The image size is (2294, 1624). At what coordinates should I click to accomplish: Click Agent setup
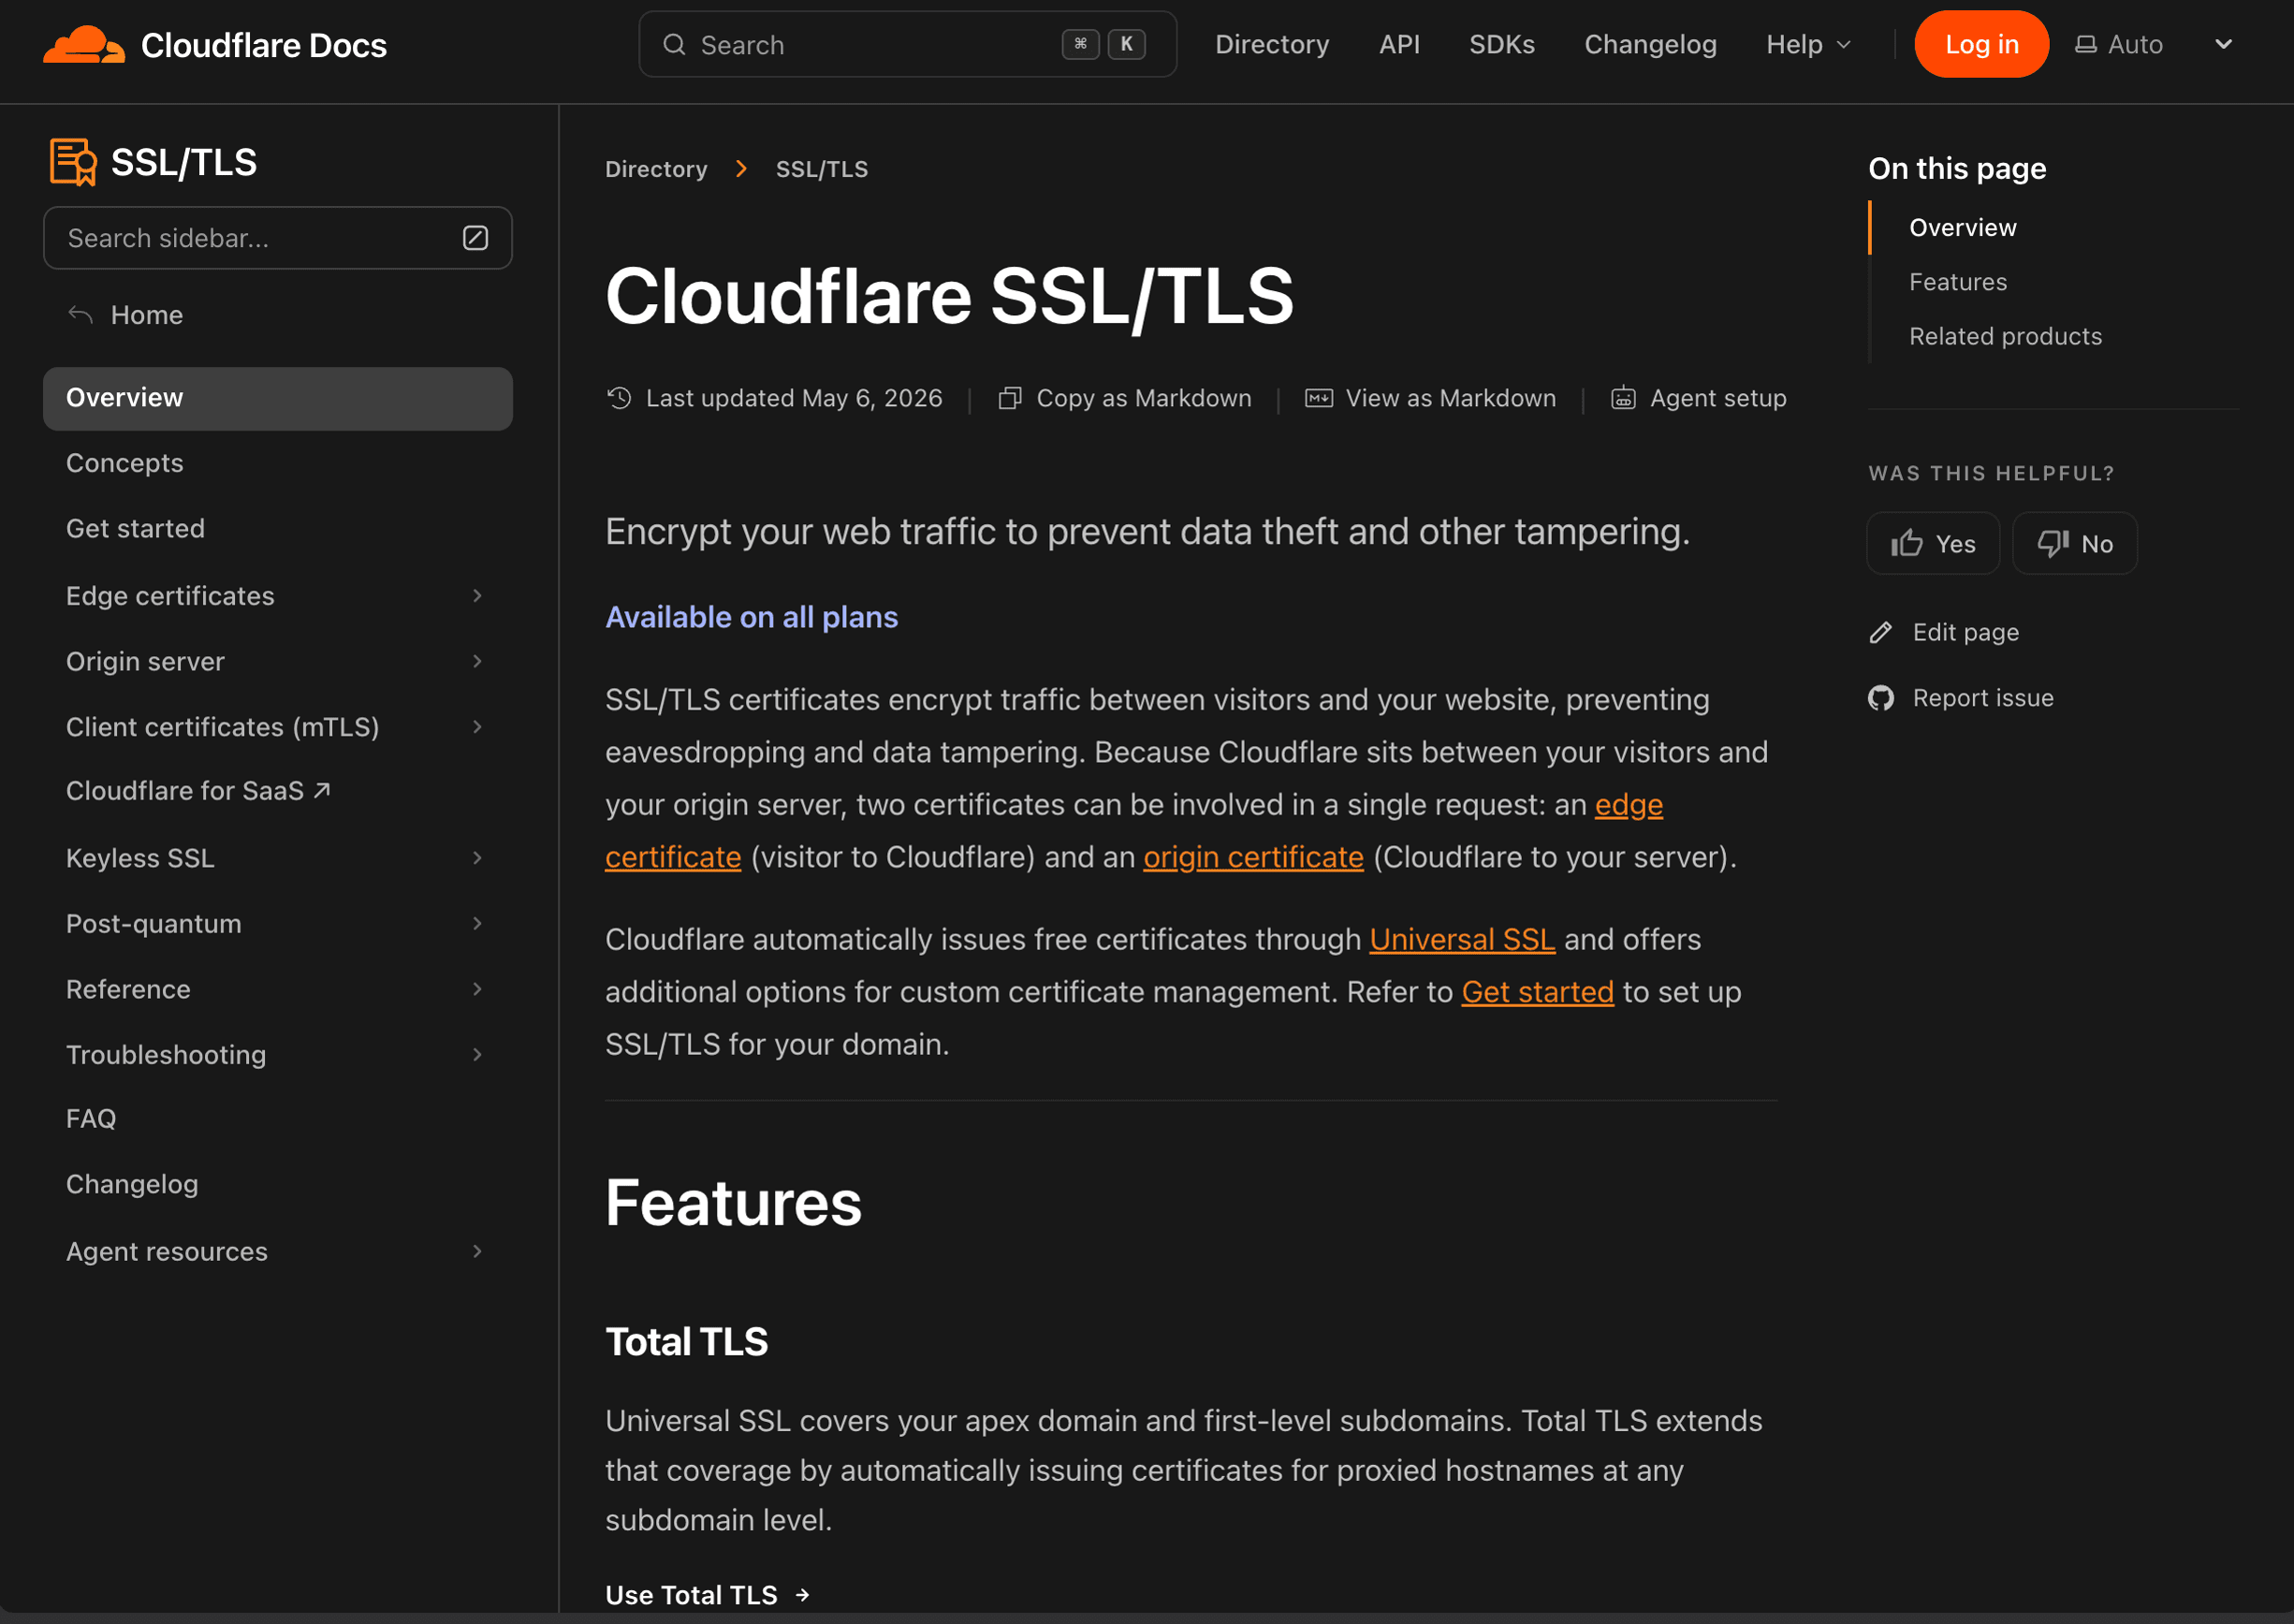coord(1699,398)
